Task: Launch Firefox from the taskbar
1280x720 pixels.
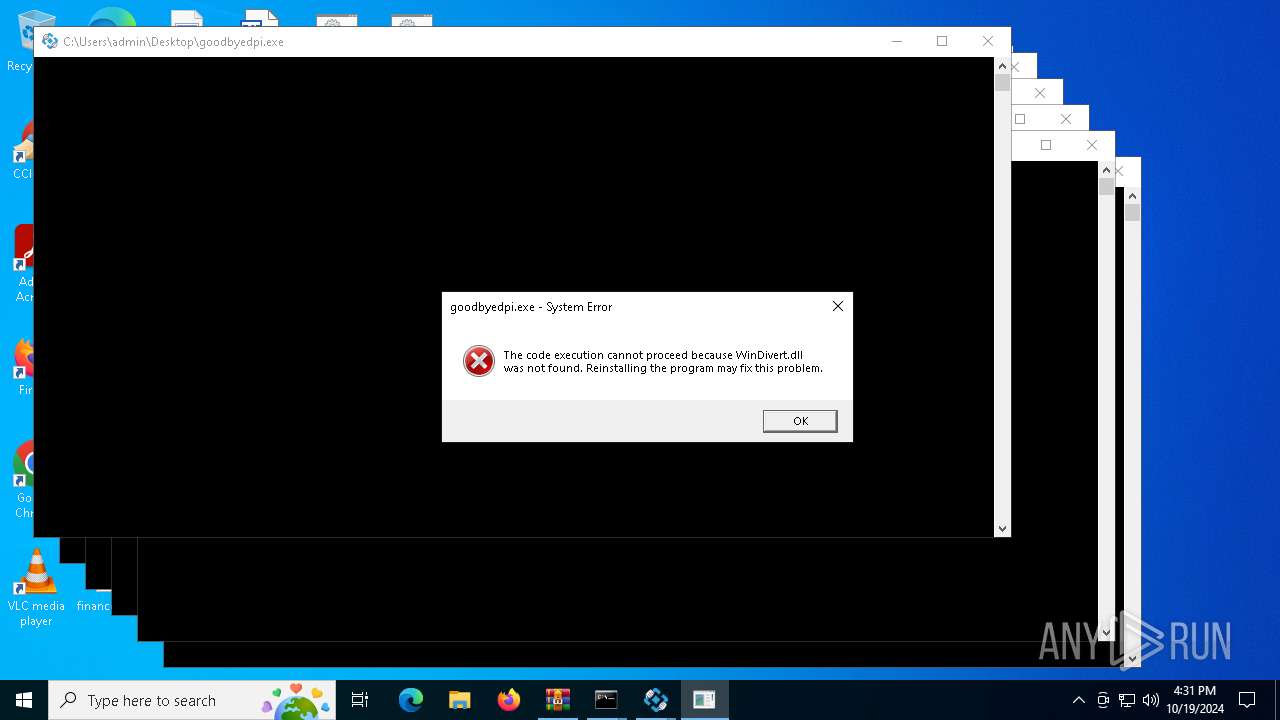Action: 509,700
